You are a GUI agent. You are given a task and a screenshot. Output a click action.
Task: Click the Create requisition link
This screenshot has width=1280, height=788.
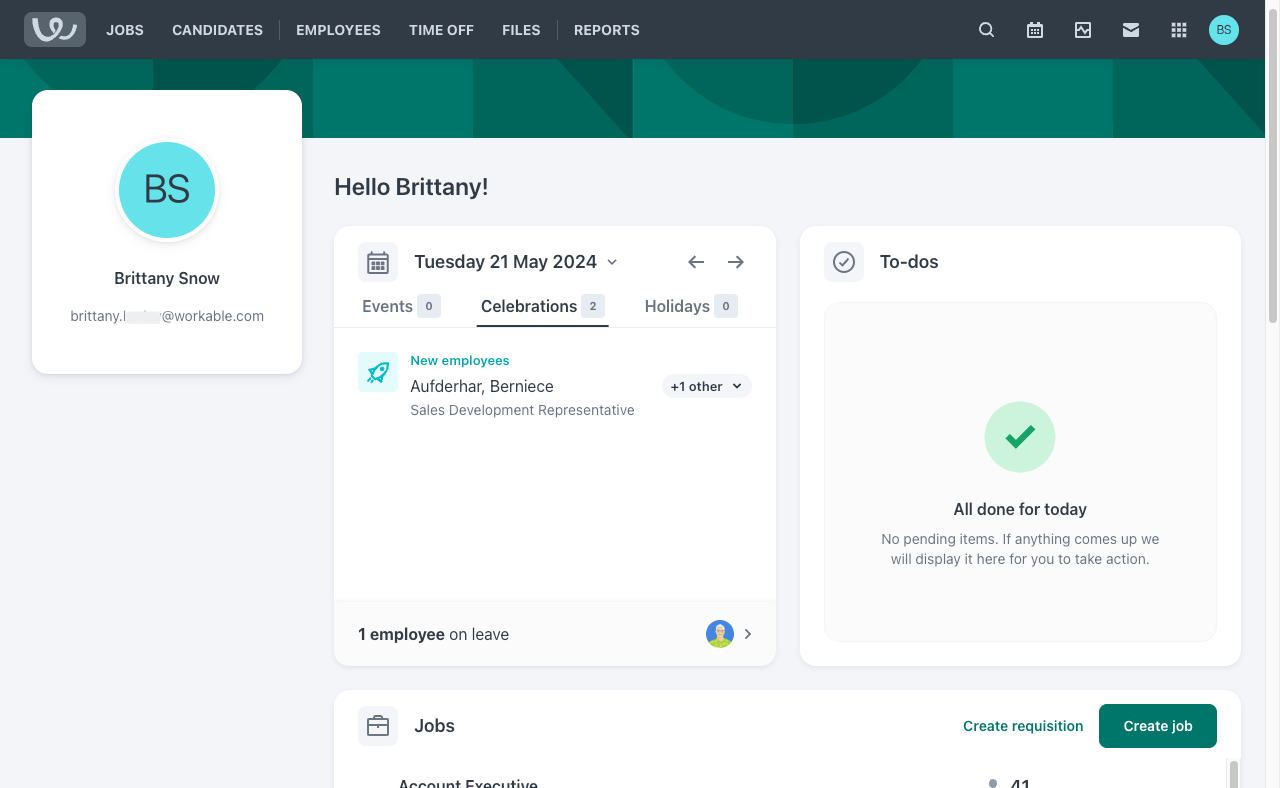1023,726
